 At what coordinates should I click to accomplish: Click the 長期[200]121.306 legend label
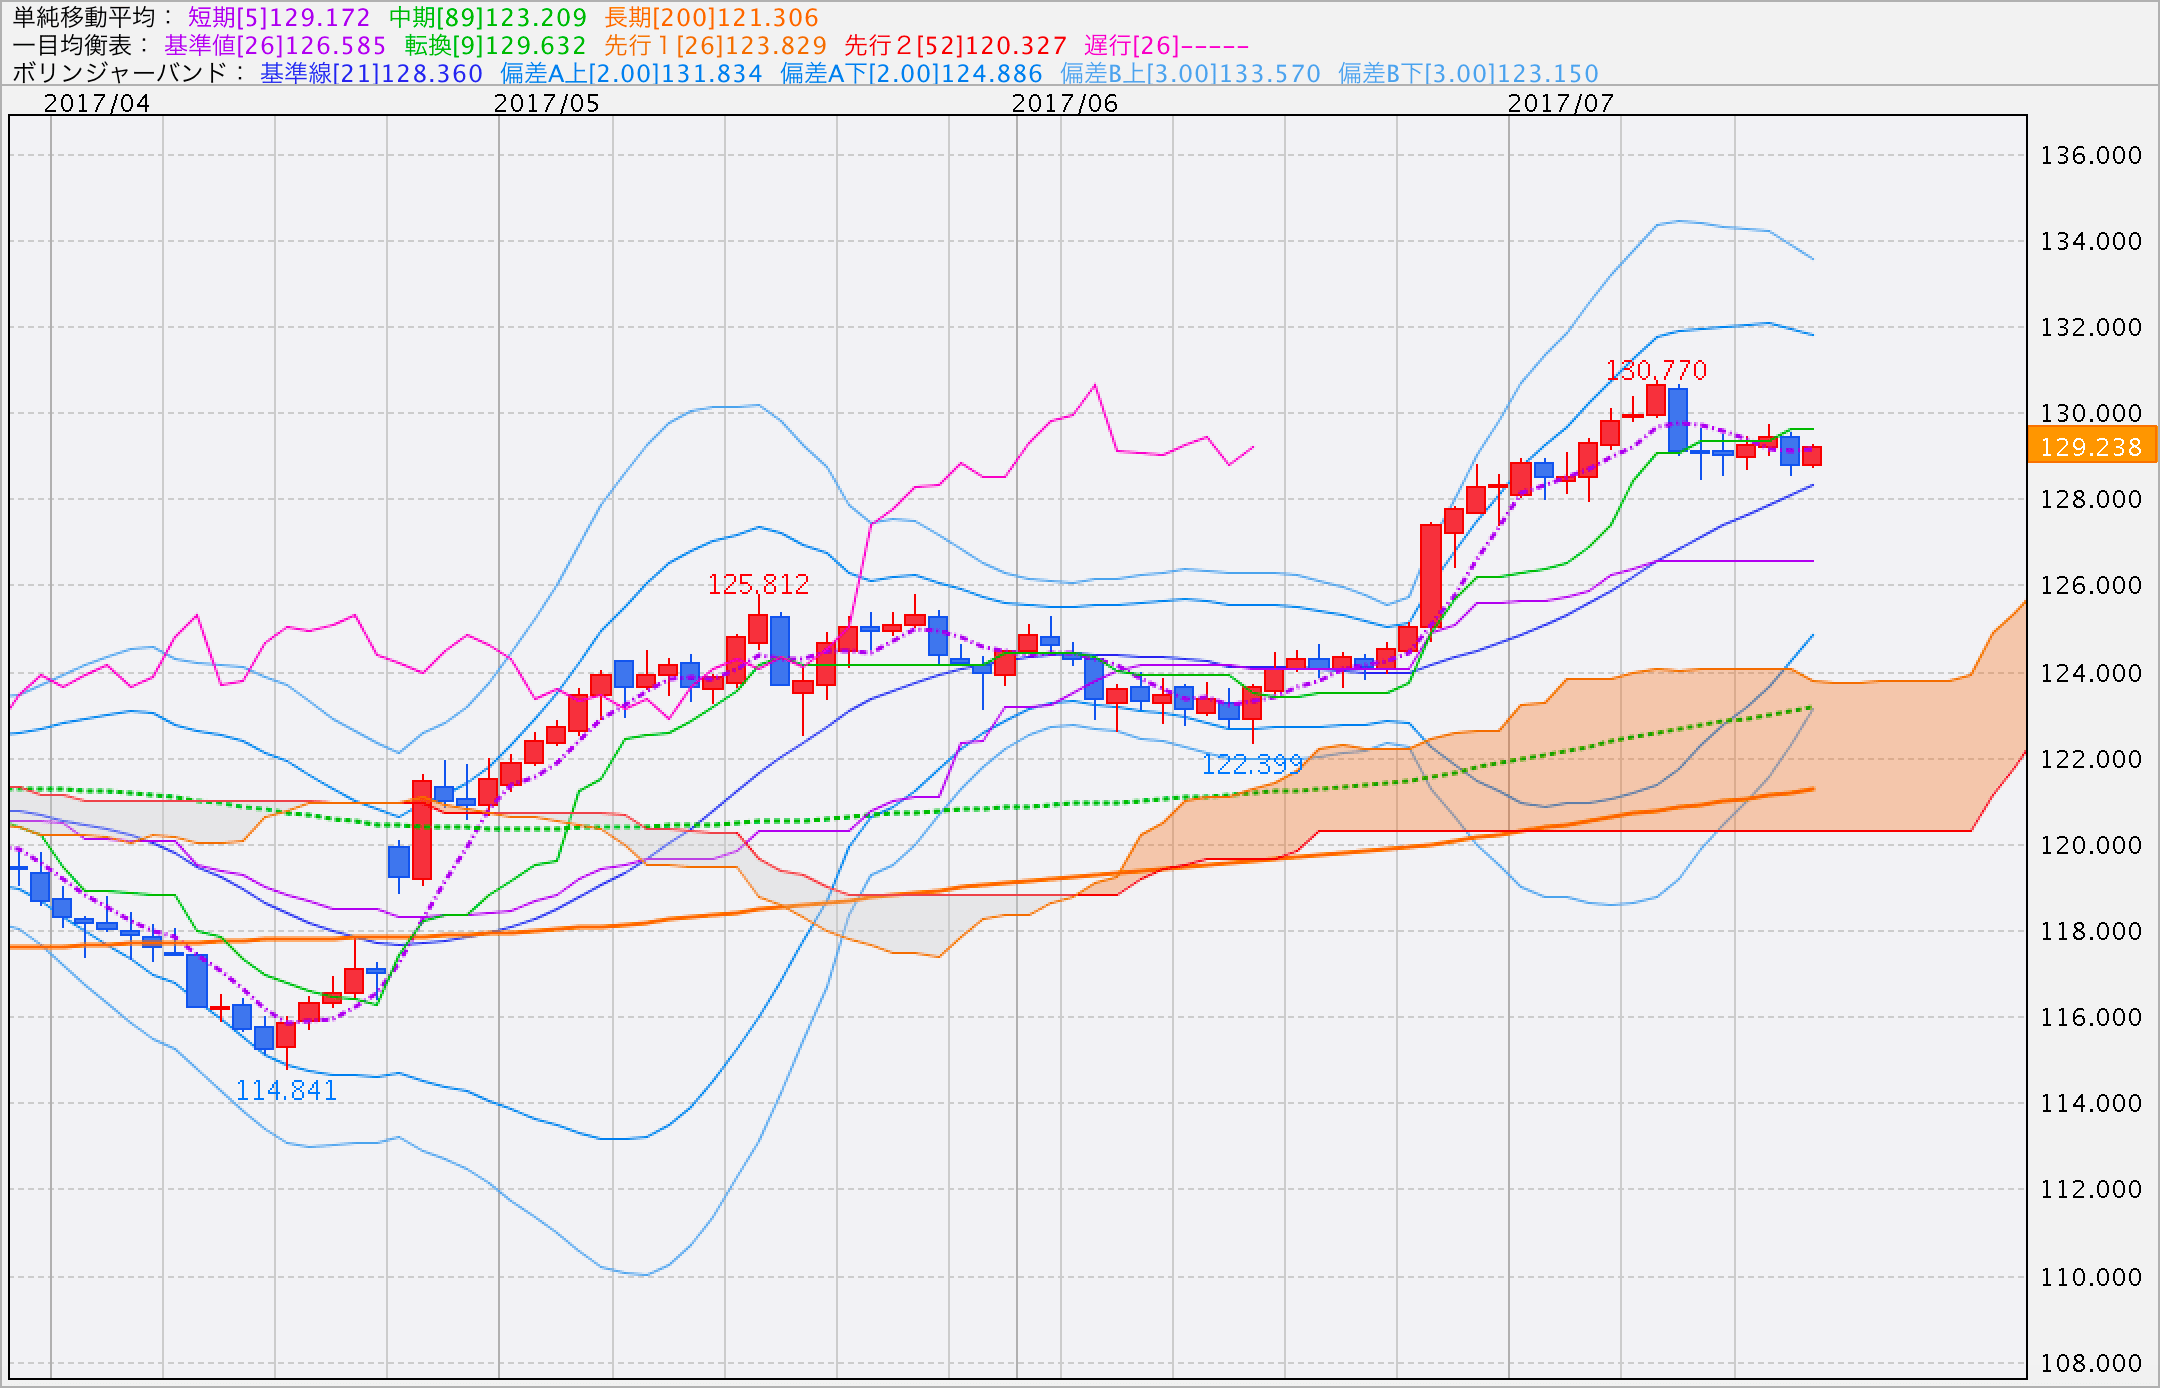tap(711, 17)
